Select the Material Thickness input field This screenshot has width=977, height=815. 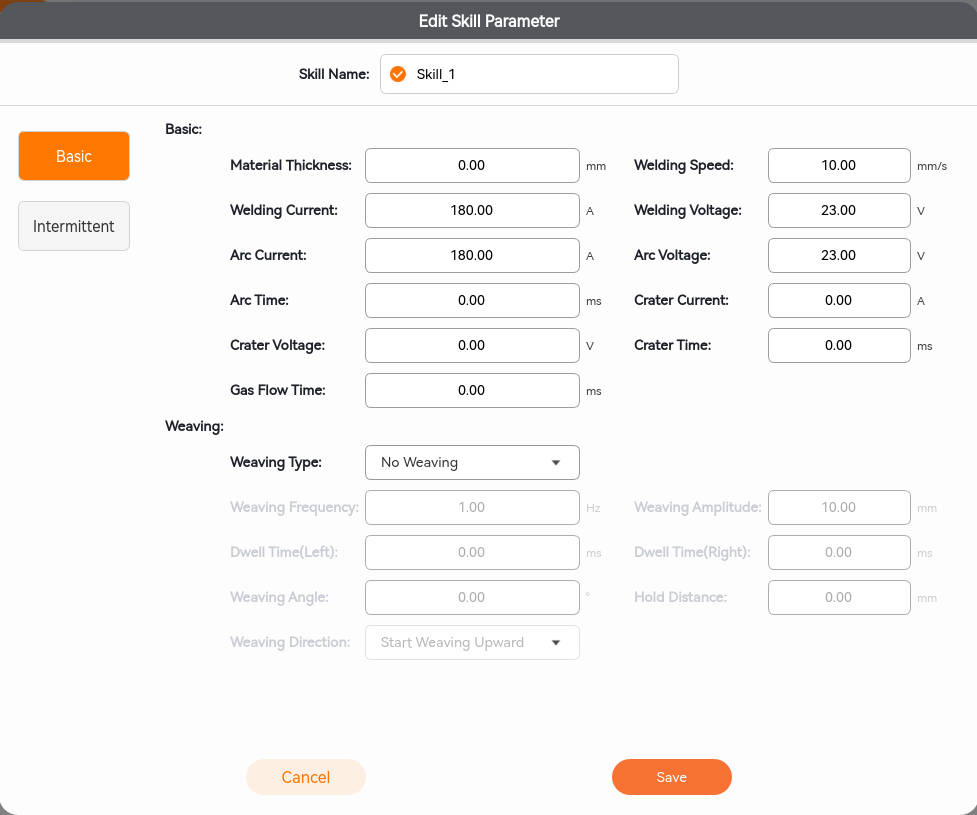471,165
